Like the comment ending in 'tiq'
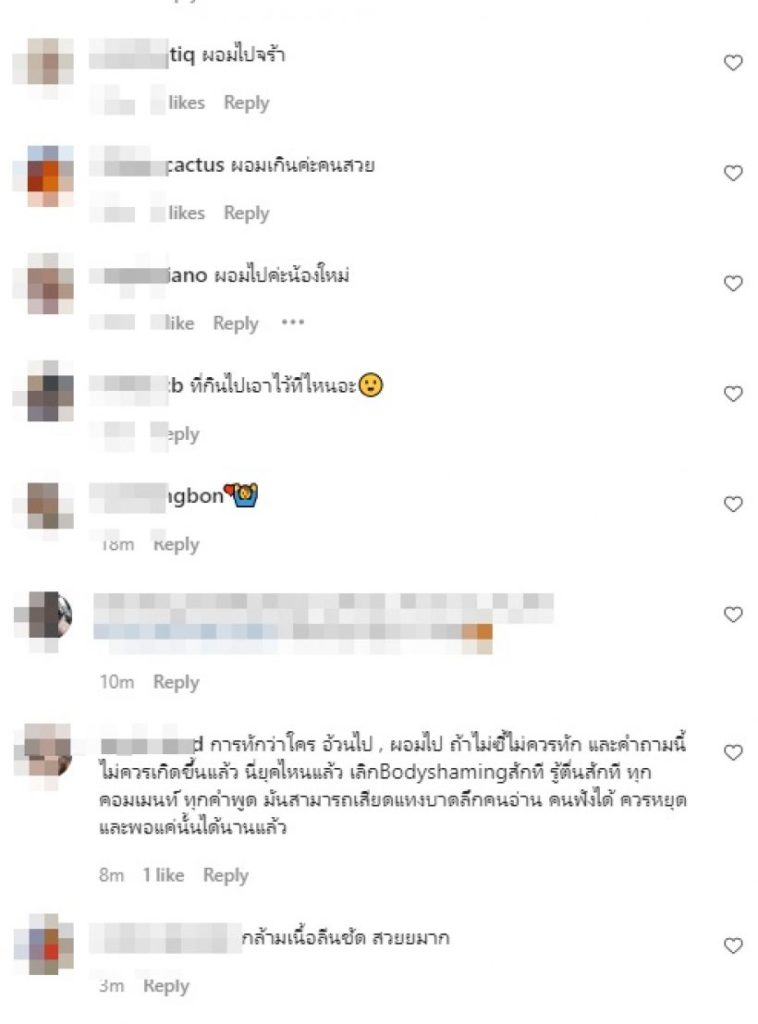 (733, 63)
